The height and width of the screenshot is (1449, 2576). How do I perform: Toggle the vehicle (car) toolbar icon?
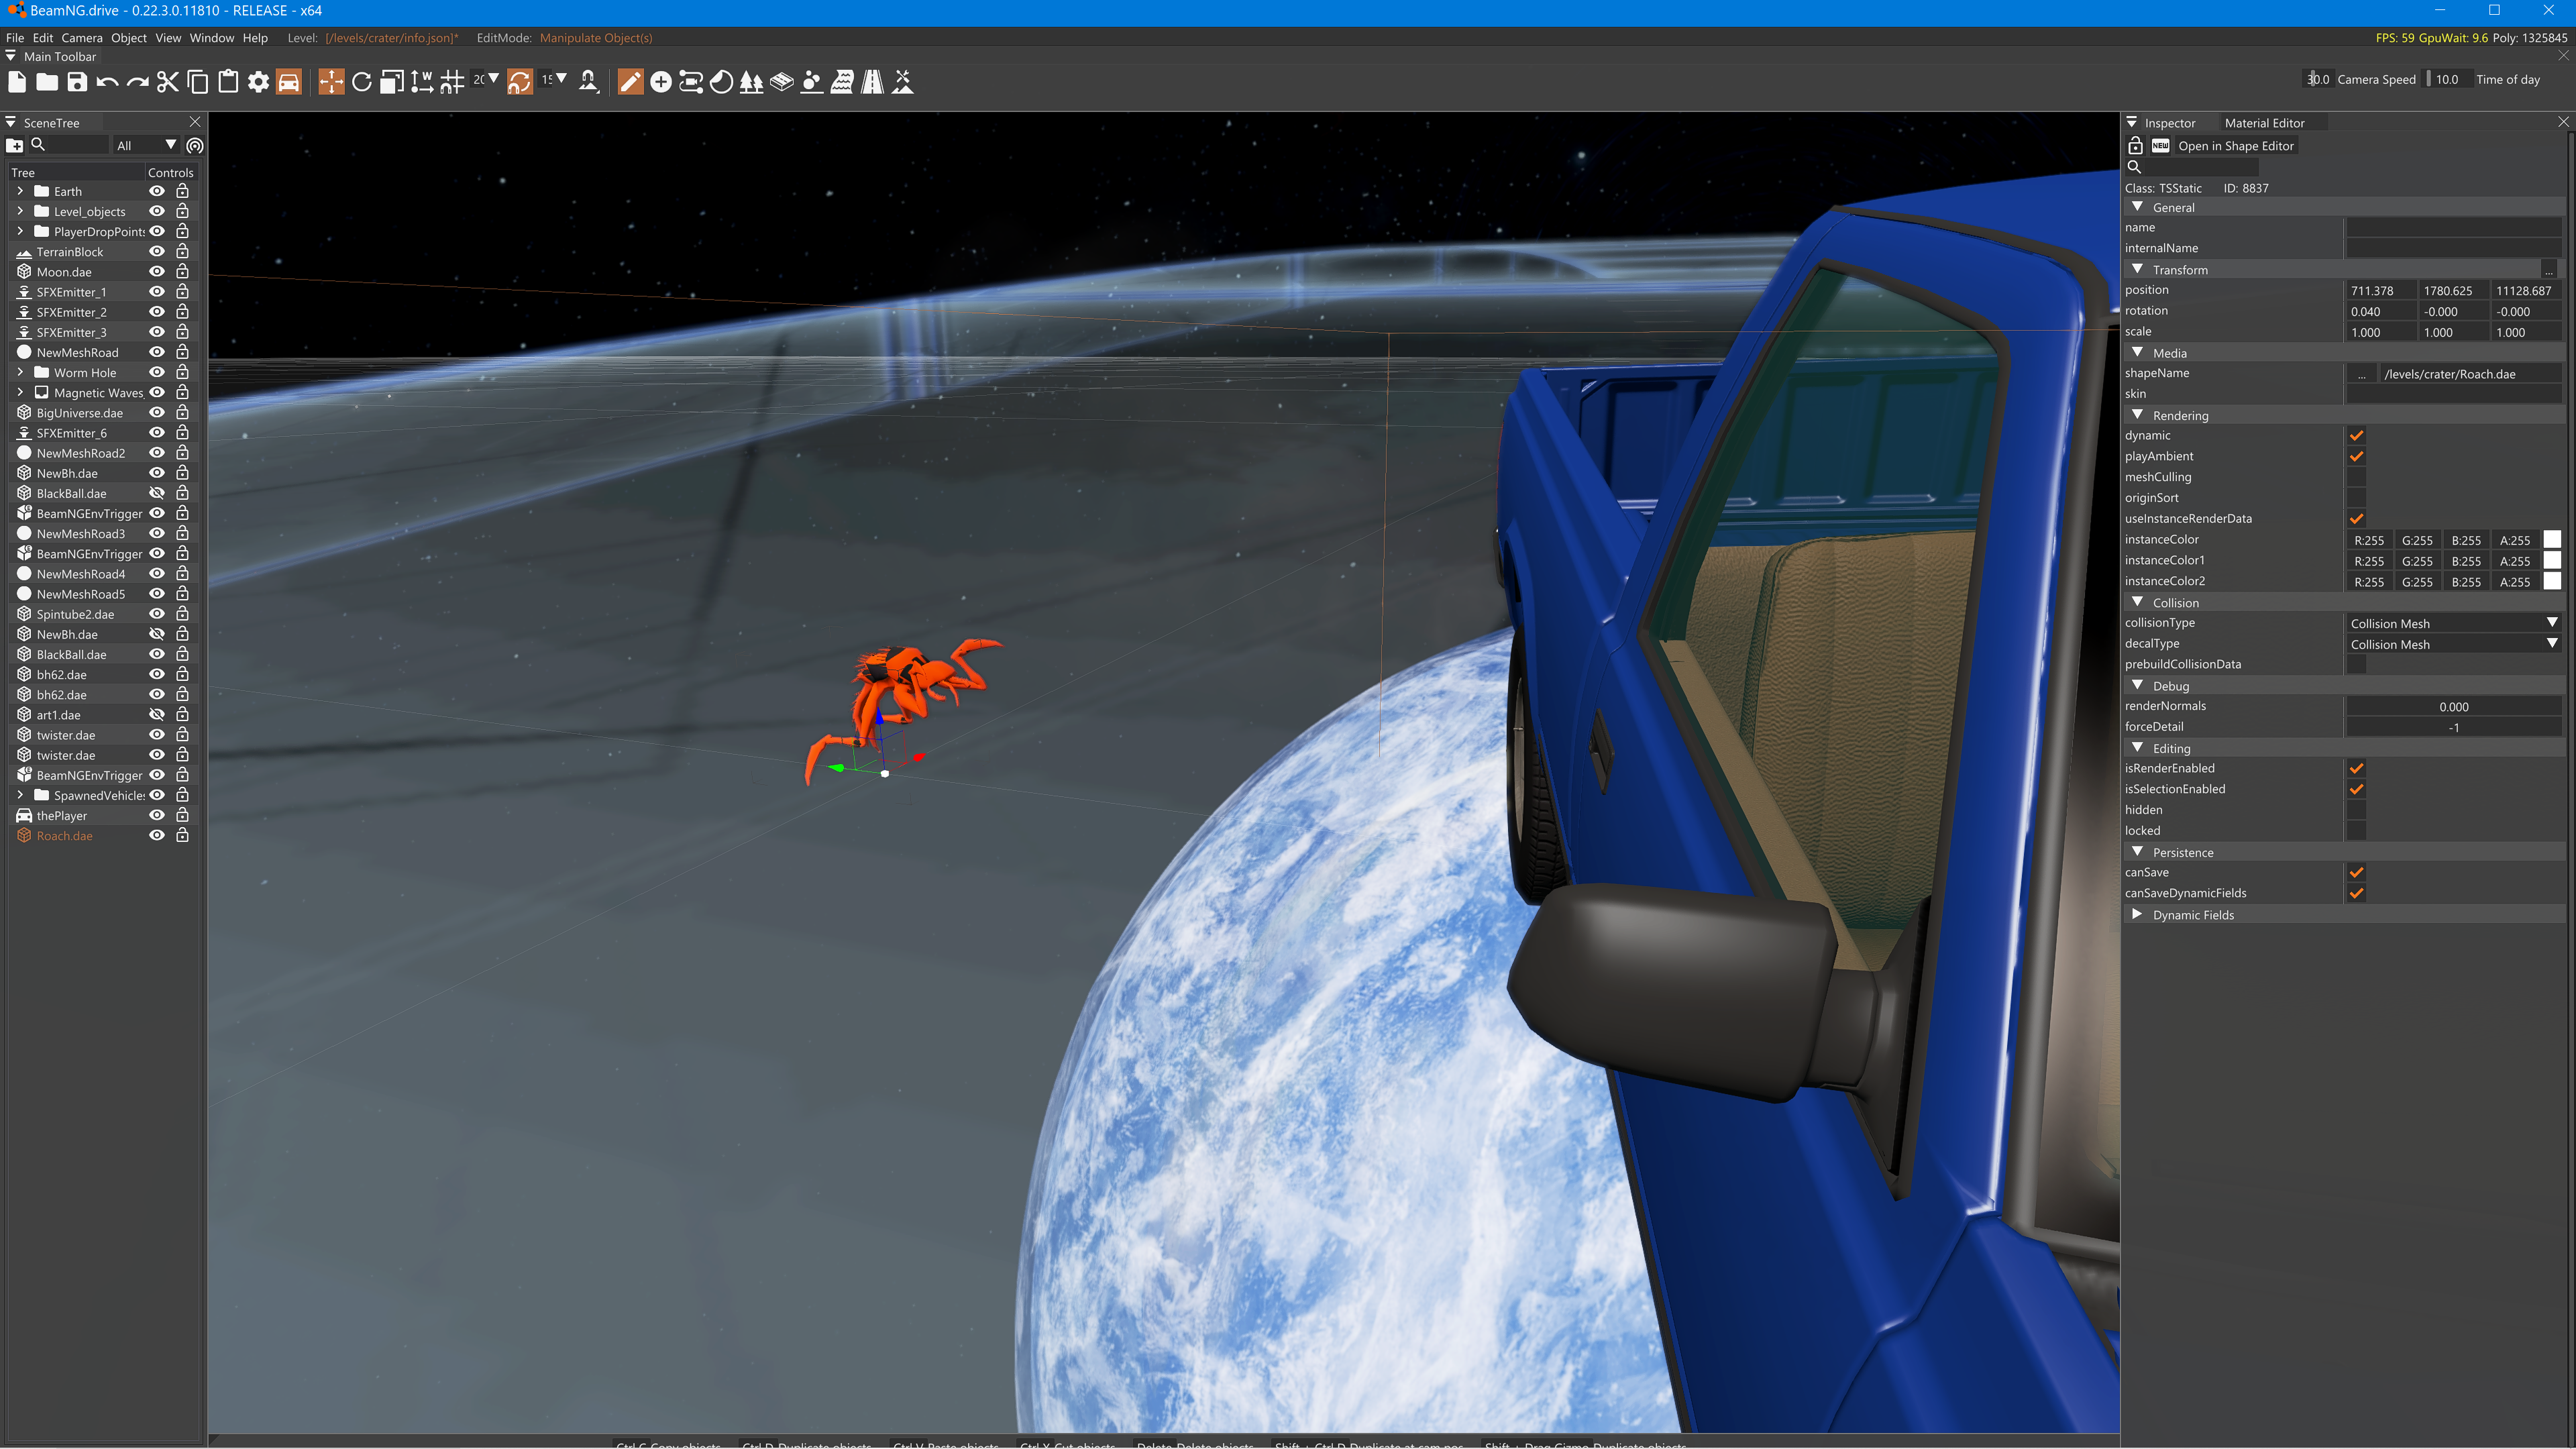[288, 82]
